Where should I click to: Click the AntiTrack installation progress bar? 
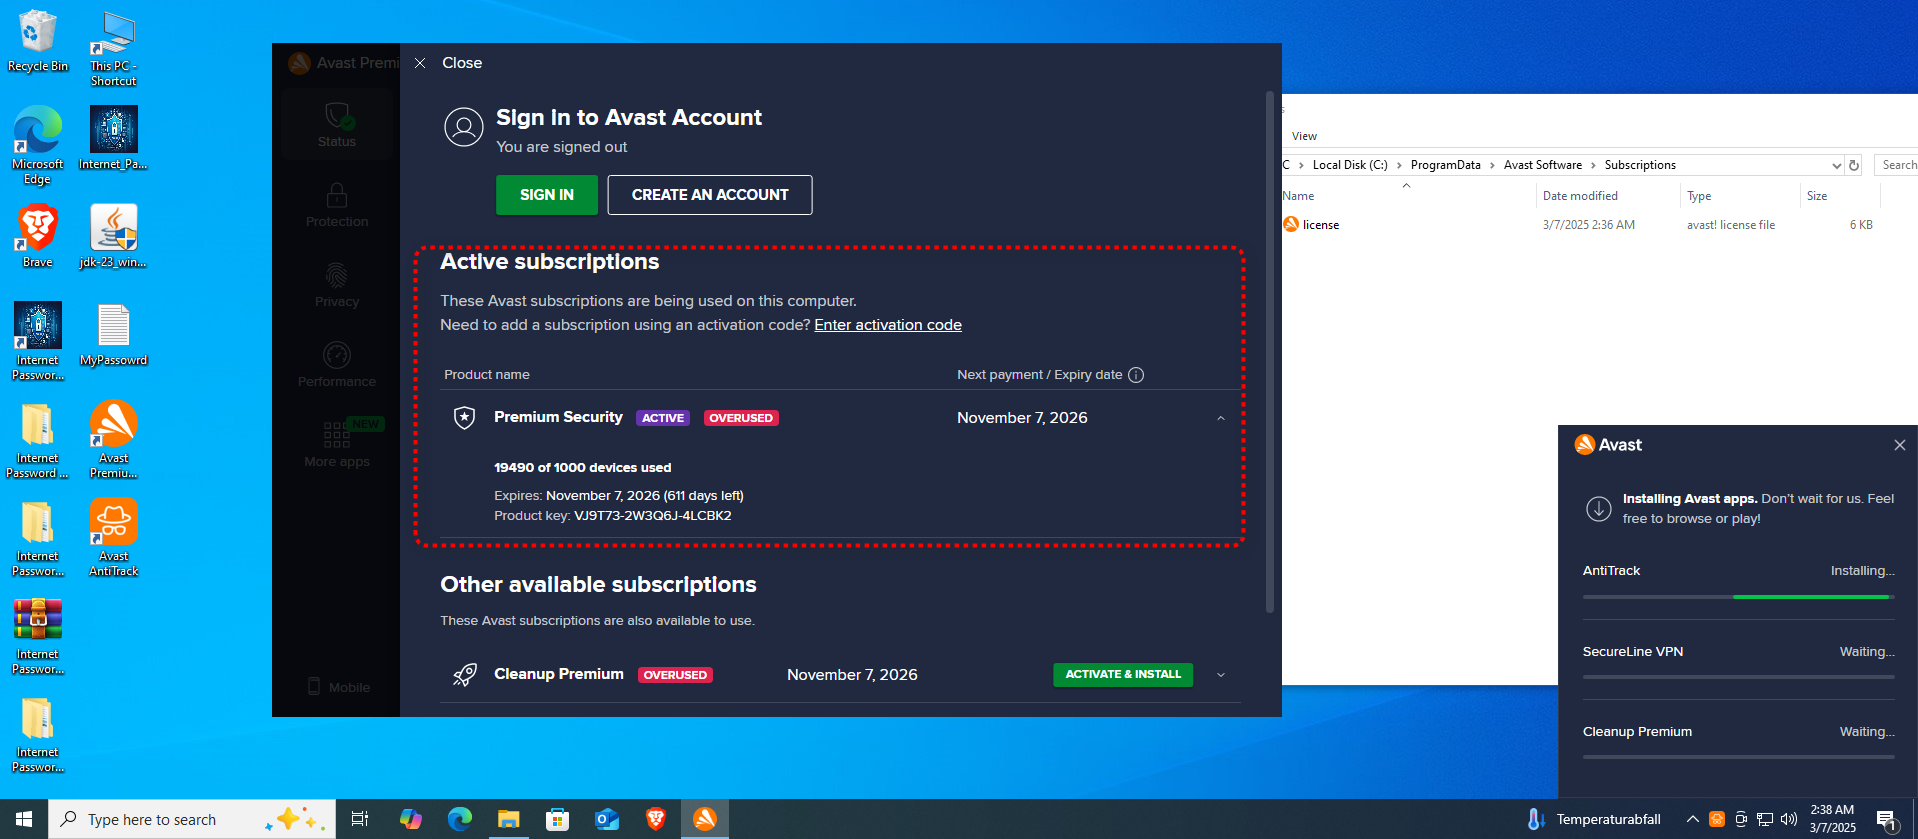[1738, 597]
